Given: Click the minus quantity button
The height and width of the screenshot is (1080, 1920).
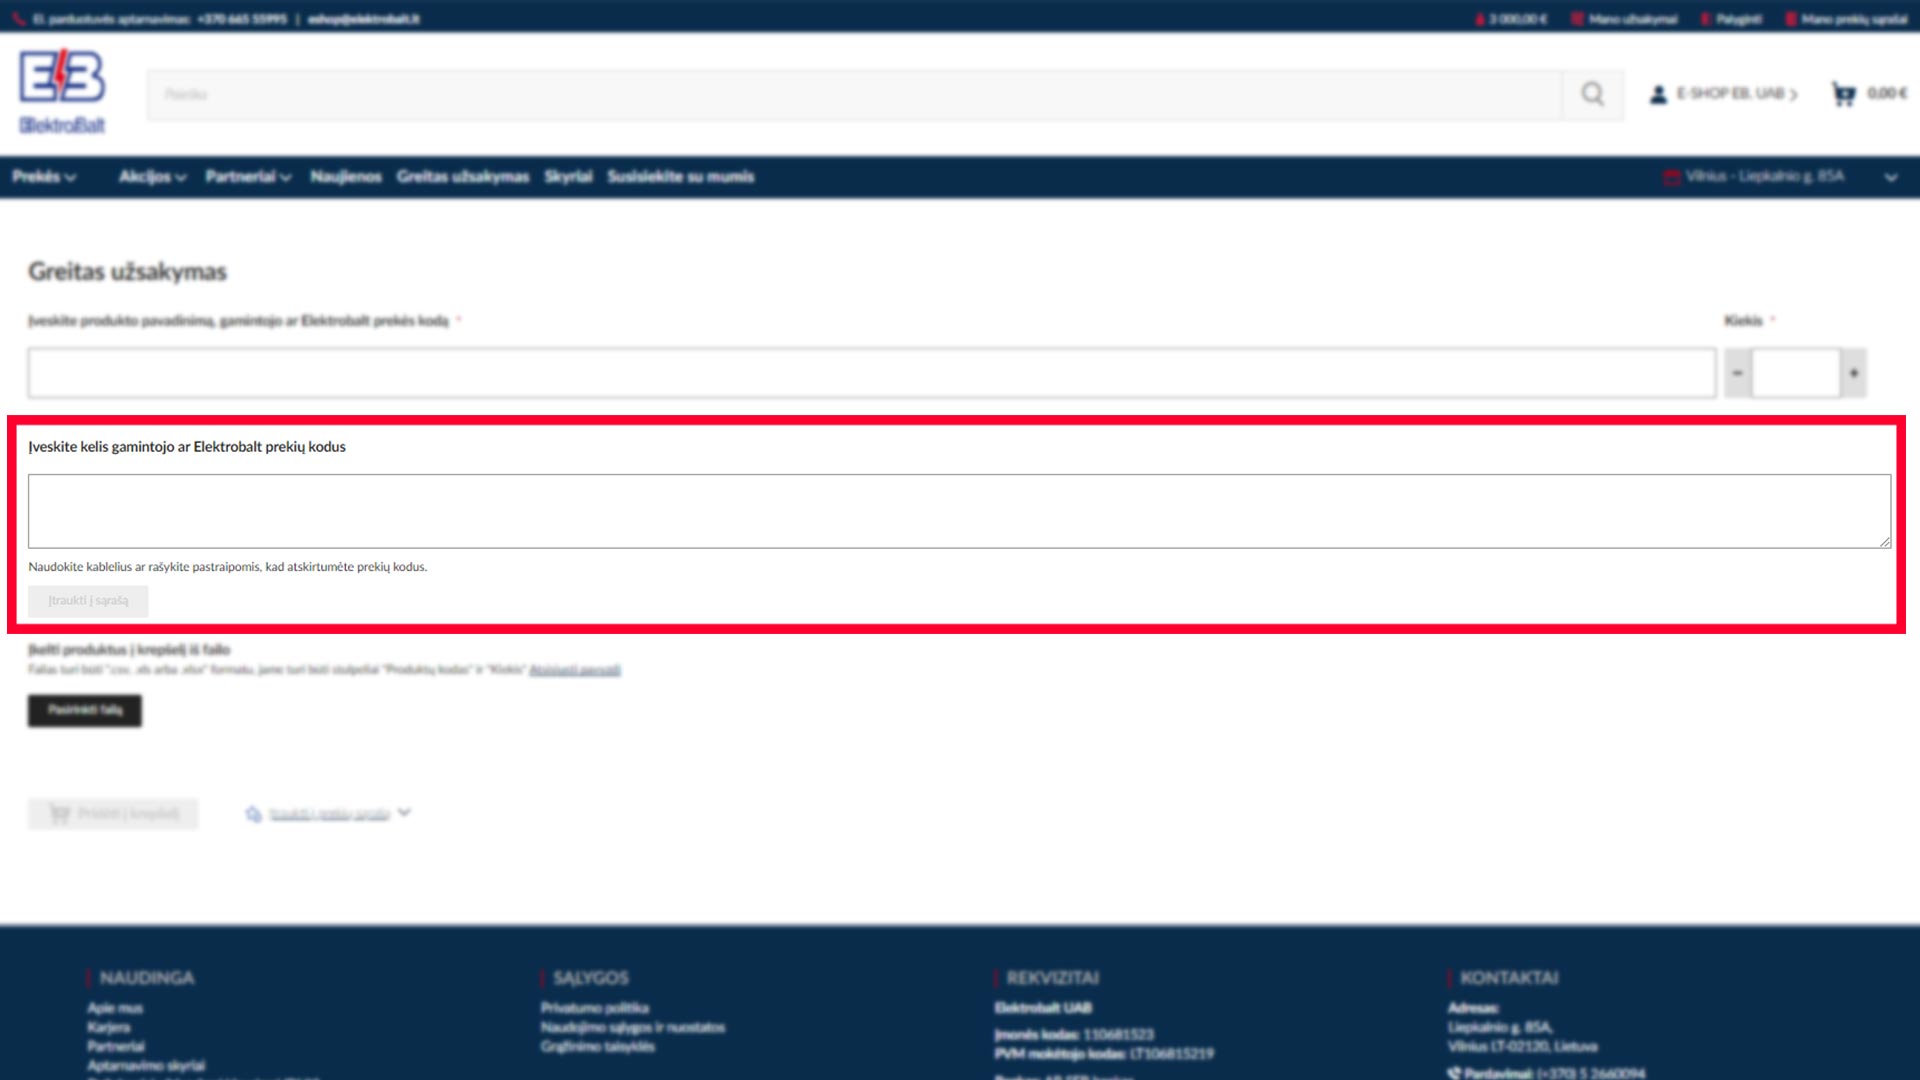Looking at the screenshot, I should [x=1737, y=373].
